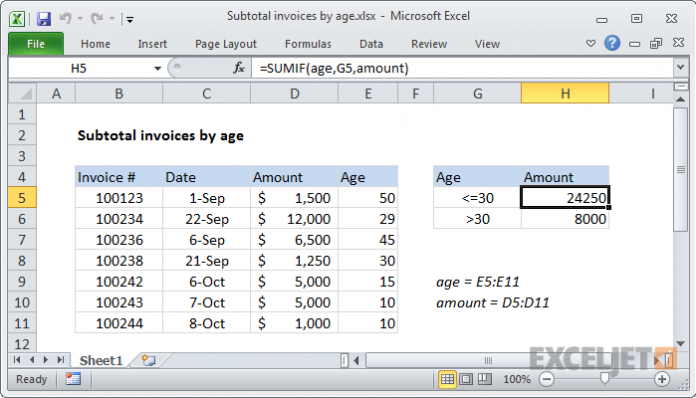The width and height of the screenshot is (696, 398).
Task: Select the Sheet1 worksheet tab
Action: click(101, 360)
